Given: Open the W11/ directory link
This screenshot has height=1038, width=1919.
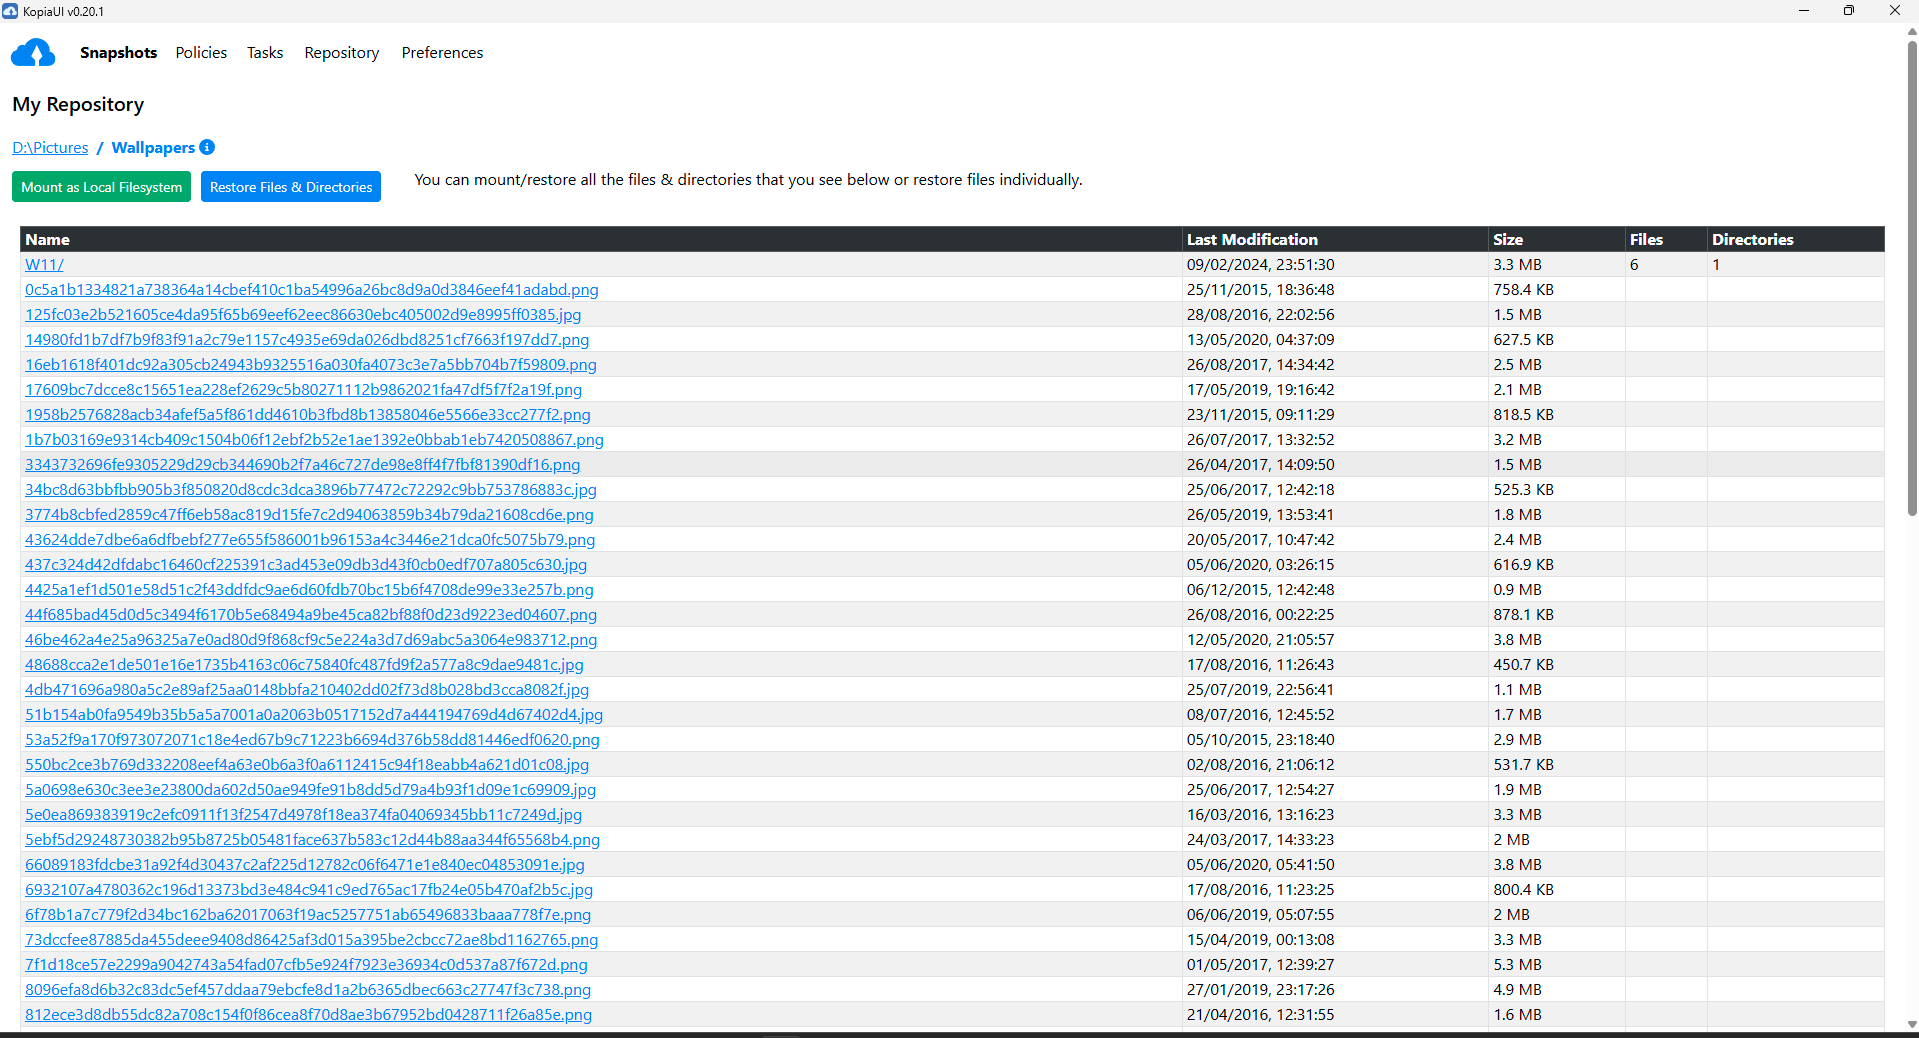Looking at the screenshot, I should [44, 265].
